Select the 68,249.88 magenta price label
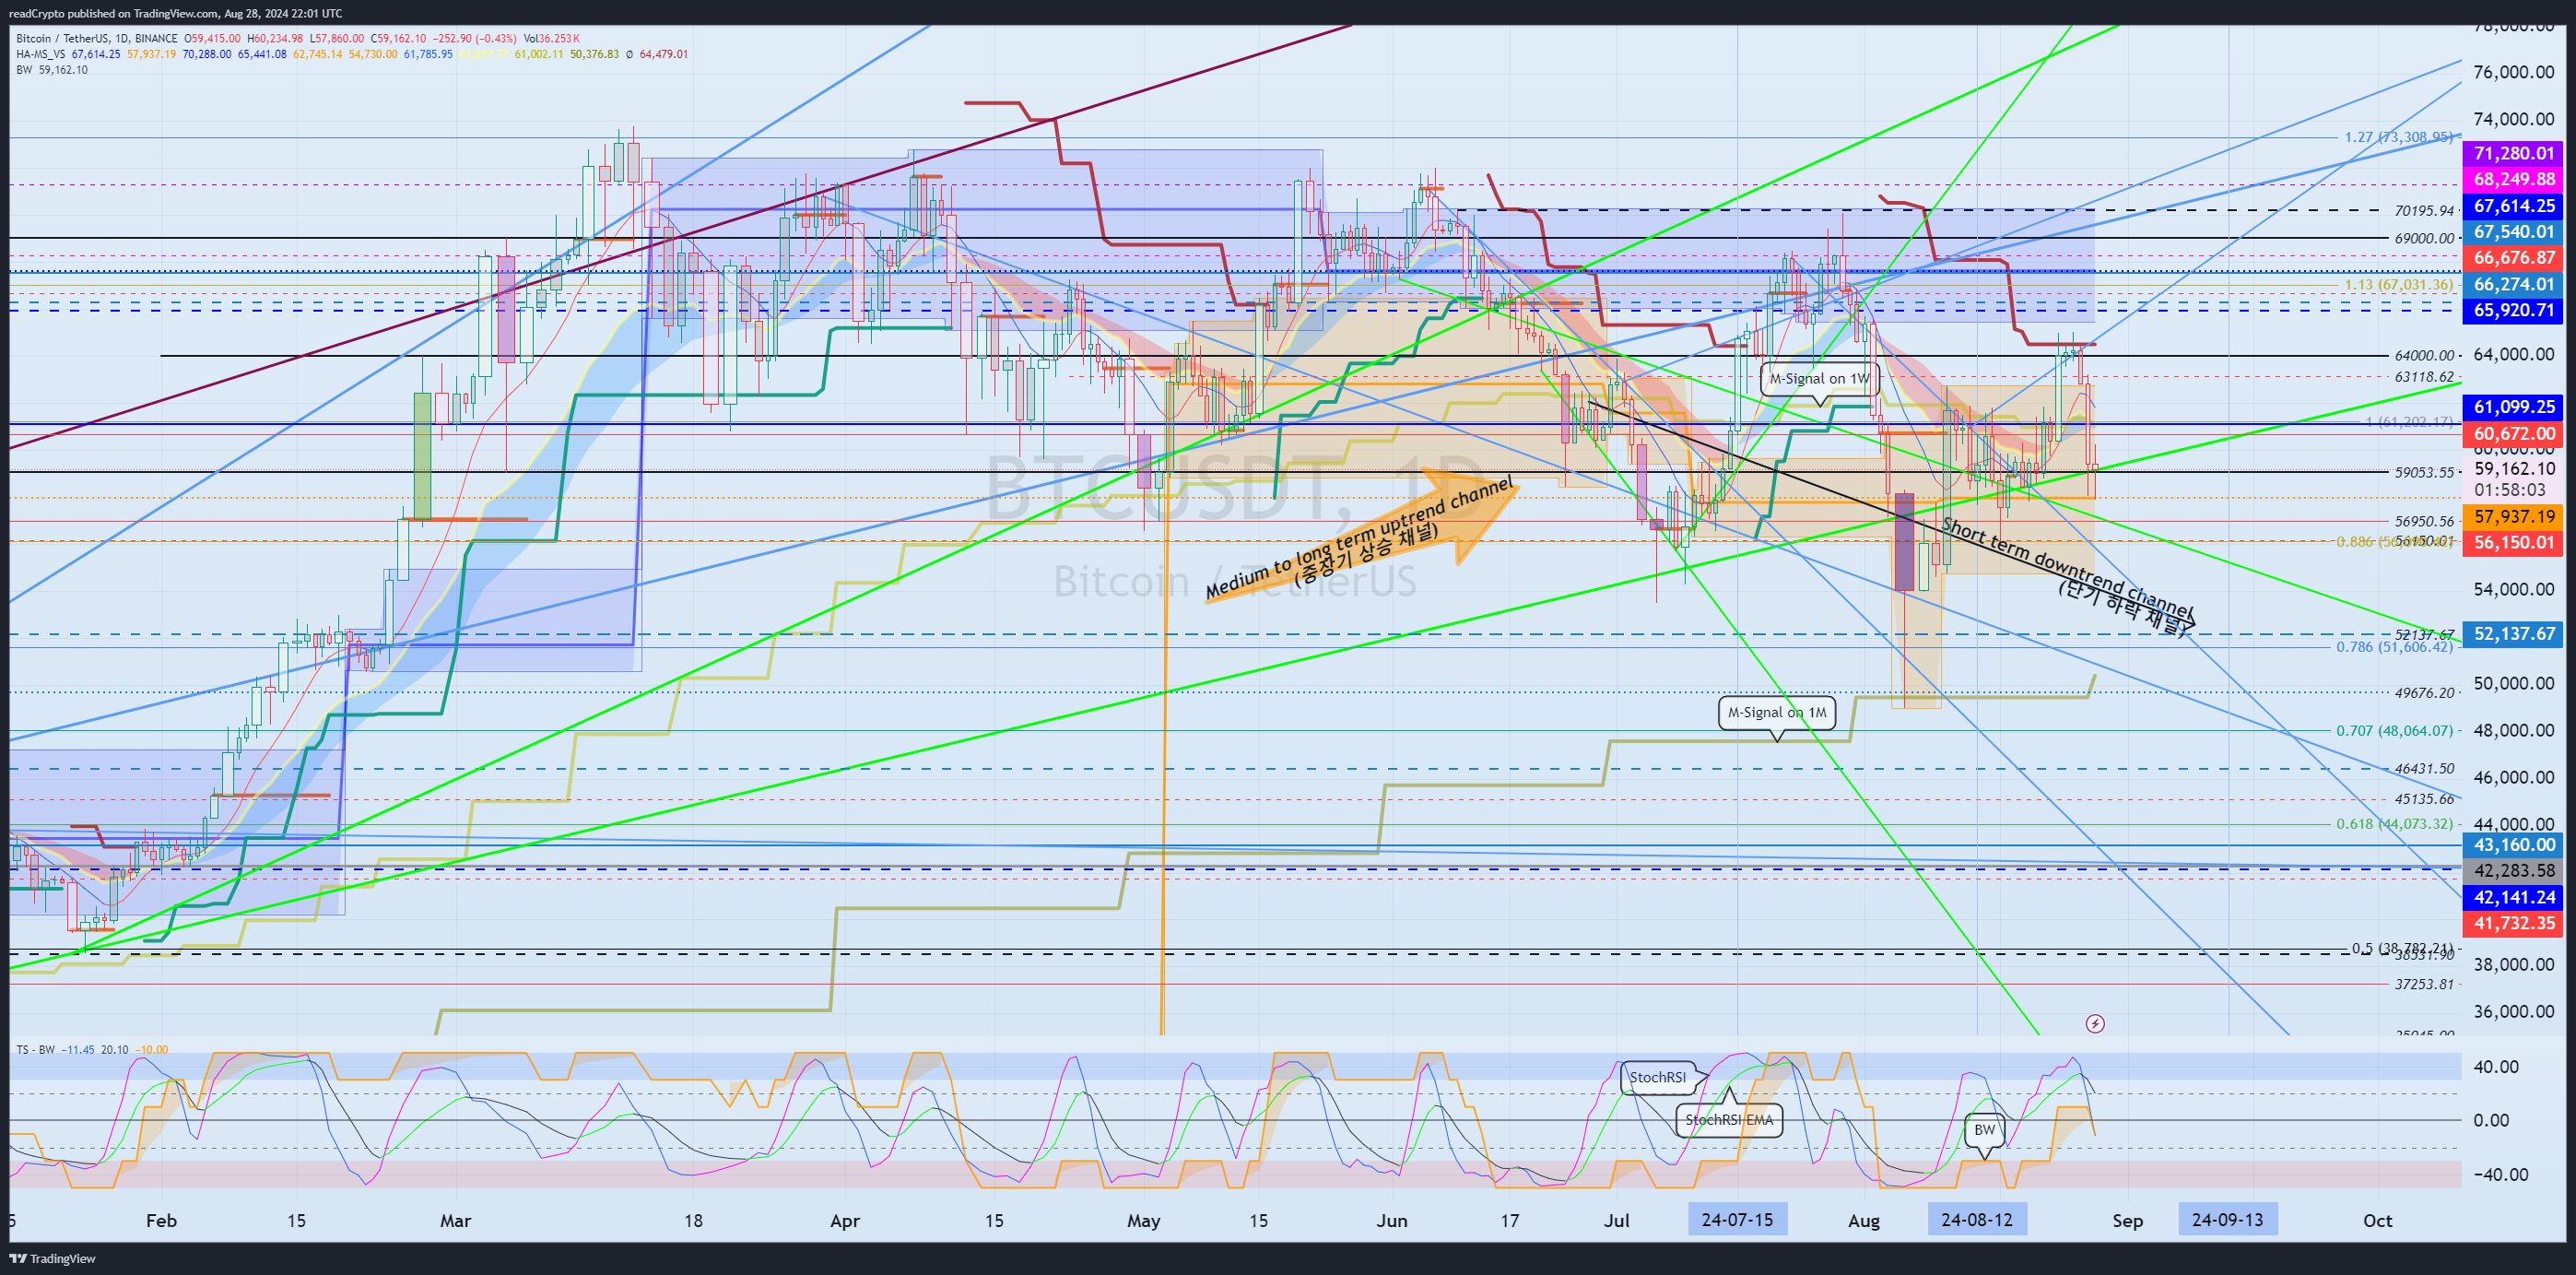 click(x=2513, y=179)
